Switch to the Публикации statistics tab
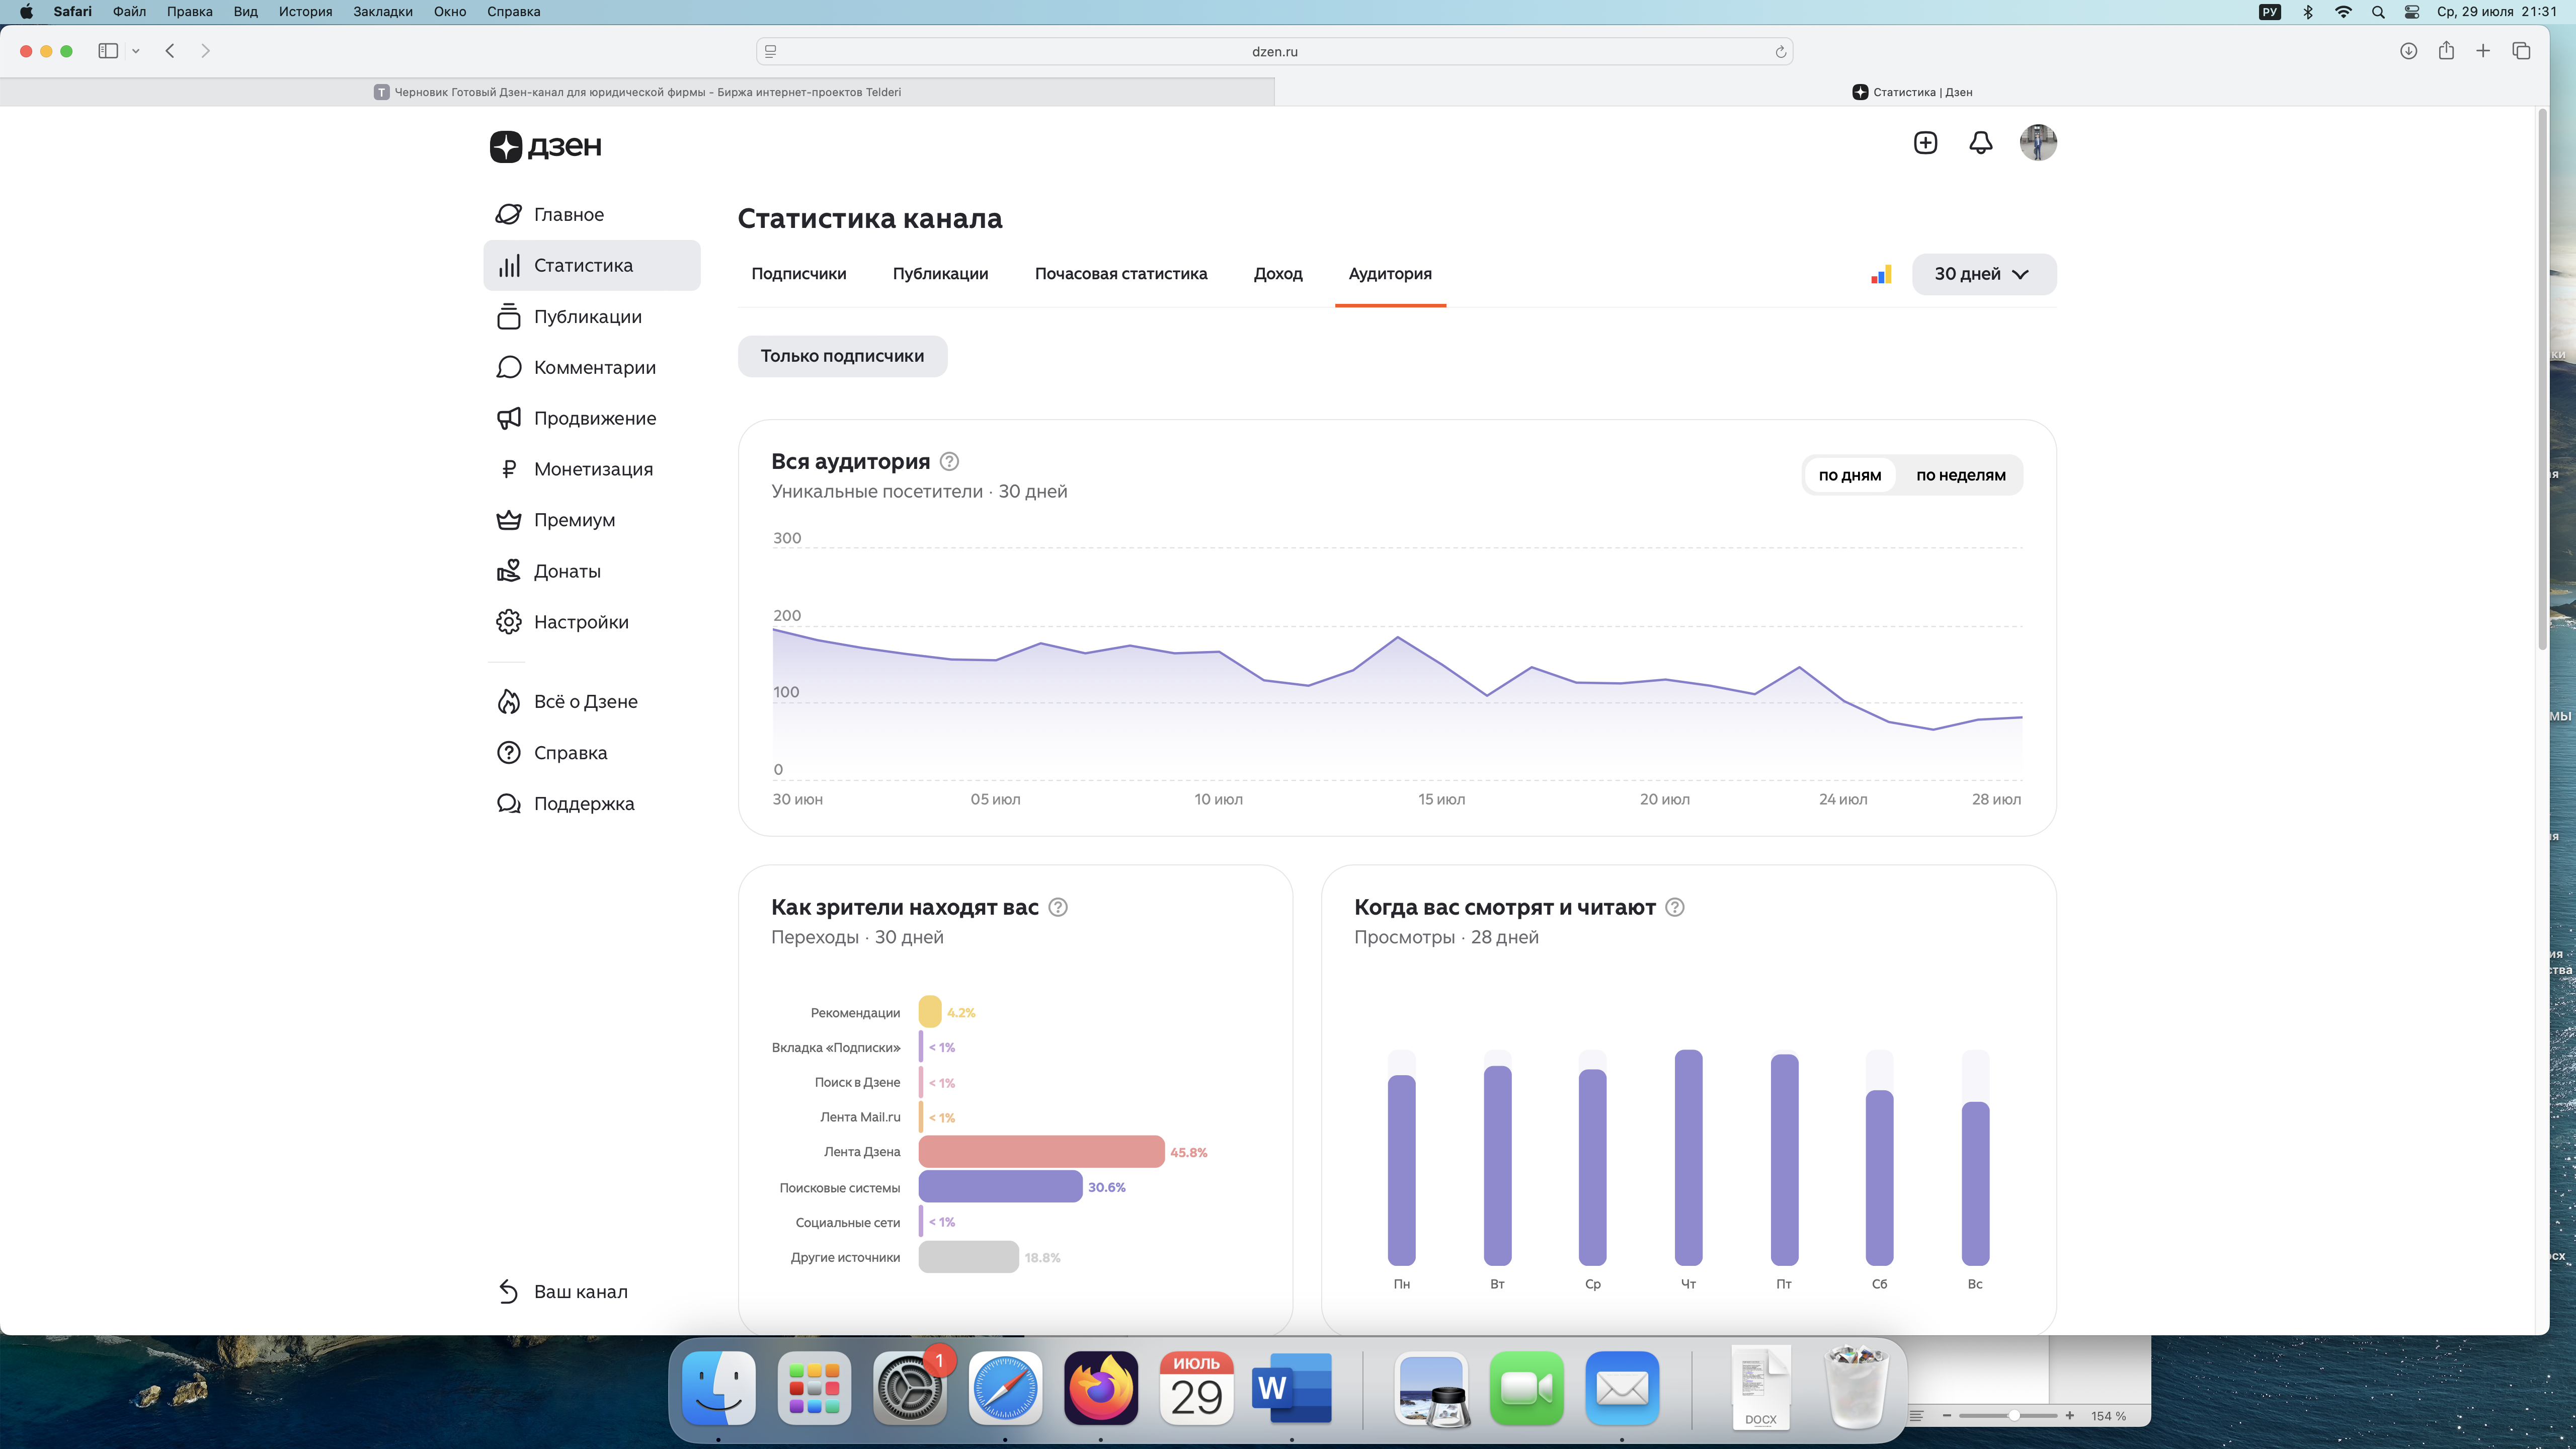Image resolution: width=2576 pixels, height=1449 pixels. click(x=940, y=274)
